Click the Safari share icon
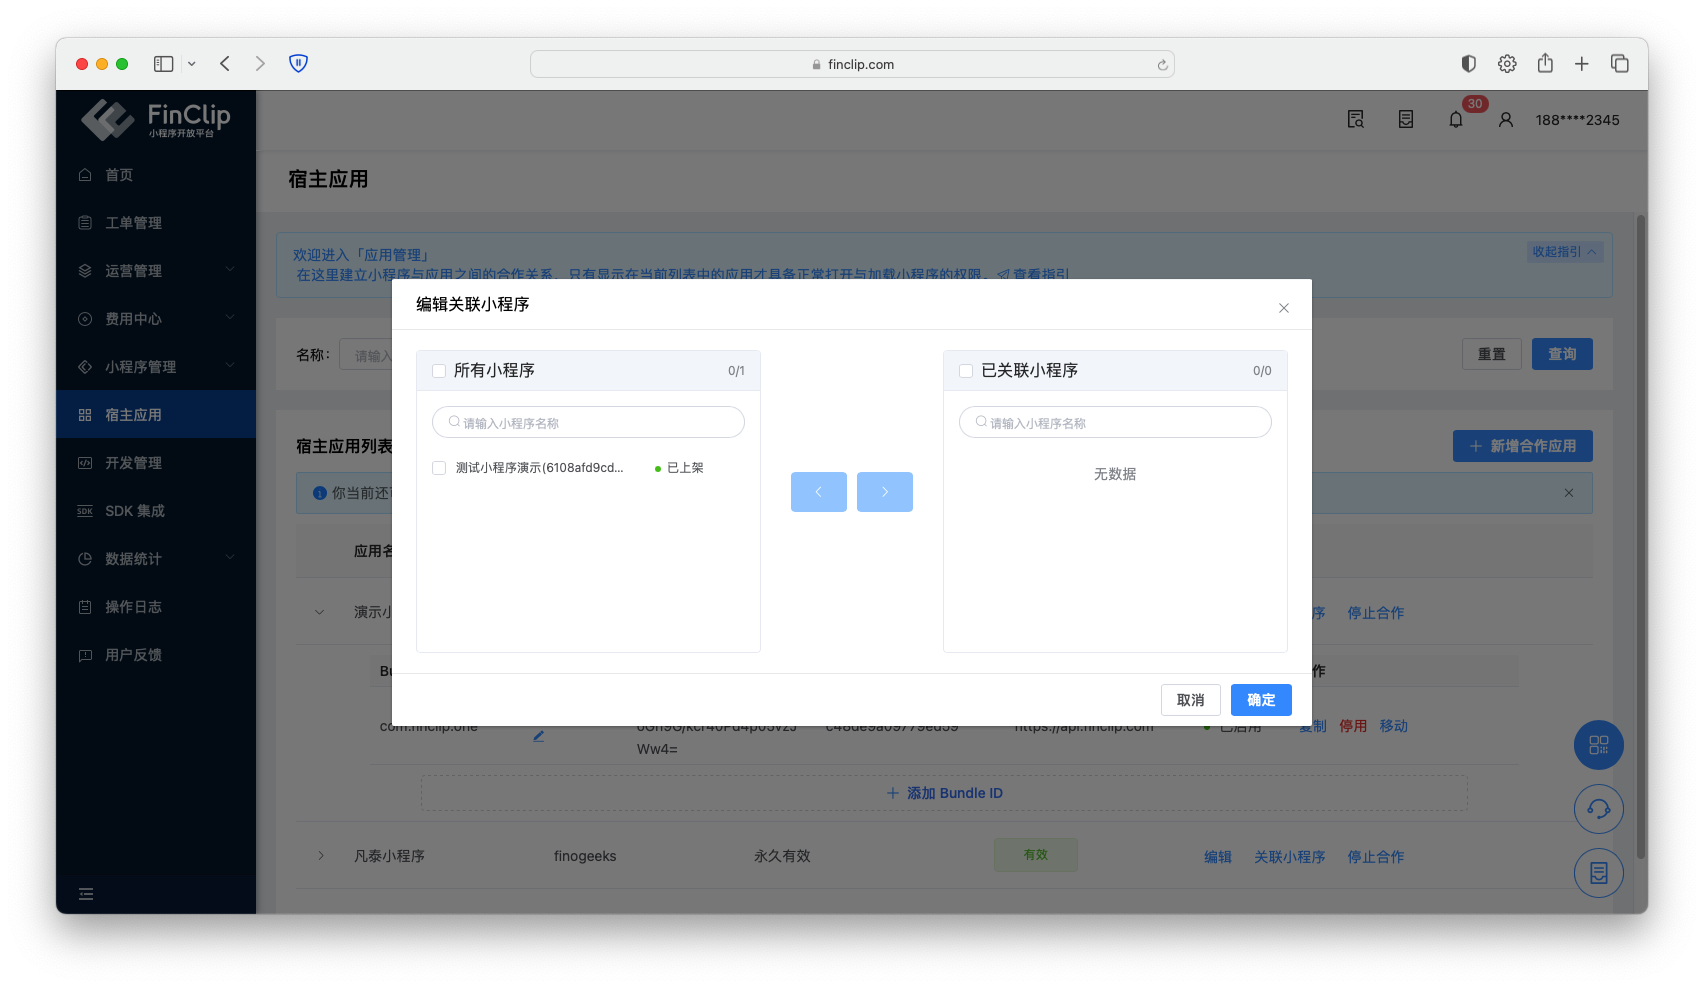Screen dimensions: 1704x988 point(1545,64)
